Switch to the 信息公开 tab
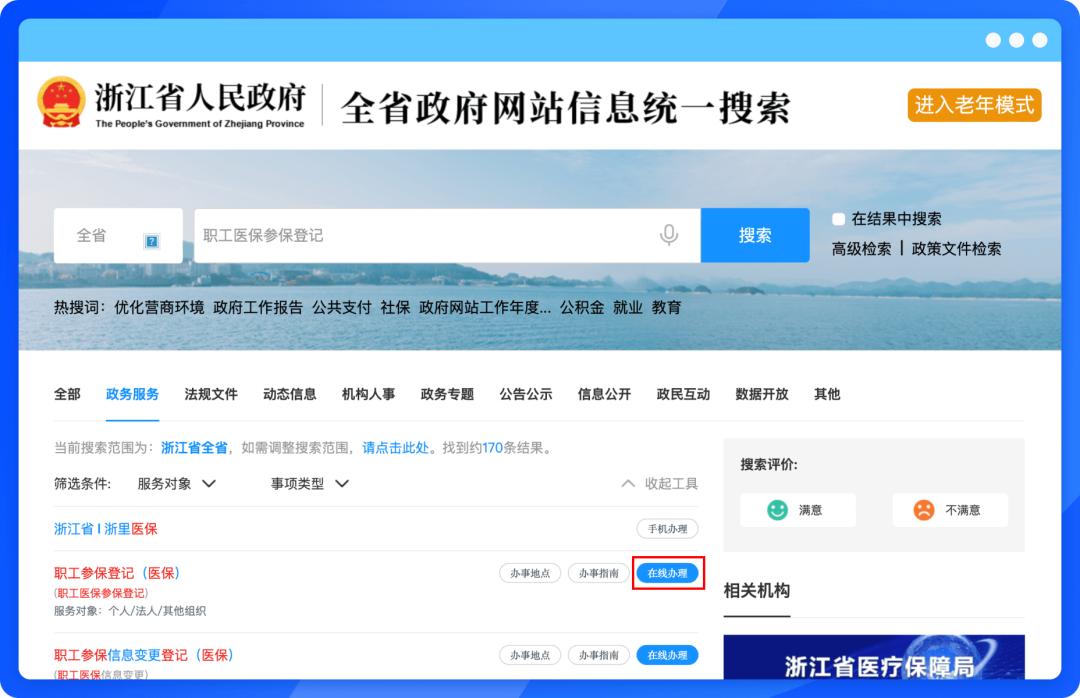Screen dimensions: 1080x698 pyautogui.click(x=604, y=394)
